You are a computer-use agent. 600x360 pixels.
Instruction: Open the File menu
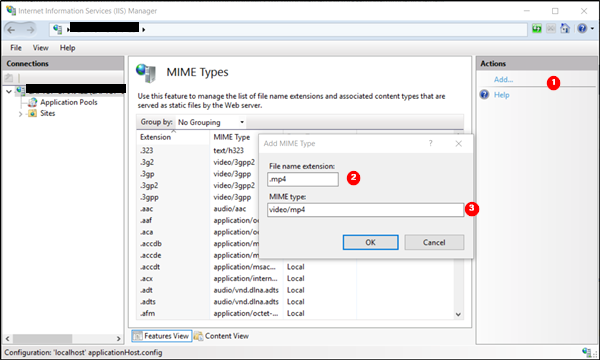click(16, 48)
